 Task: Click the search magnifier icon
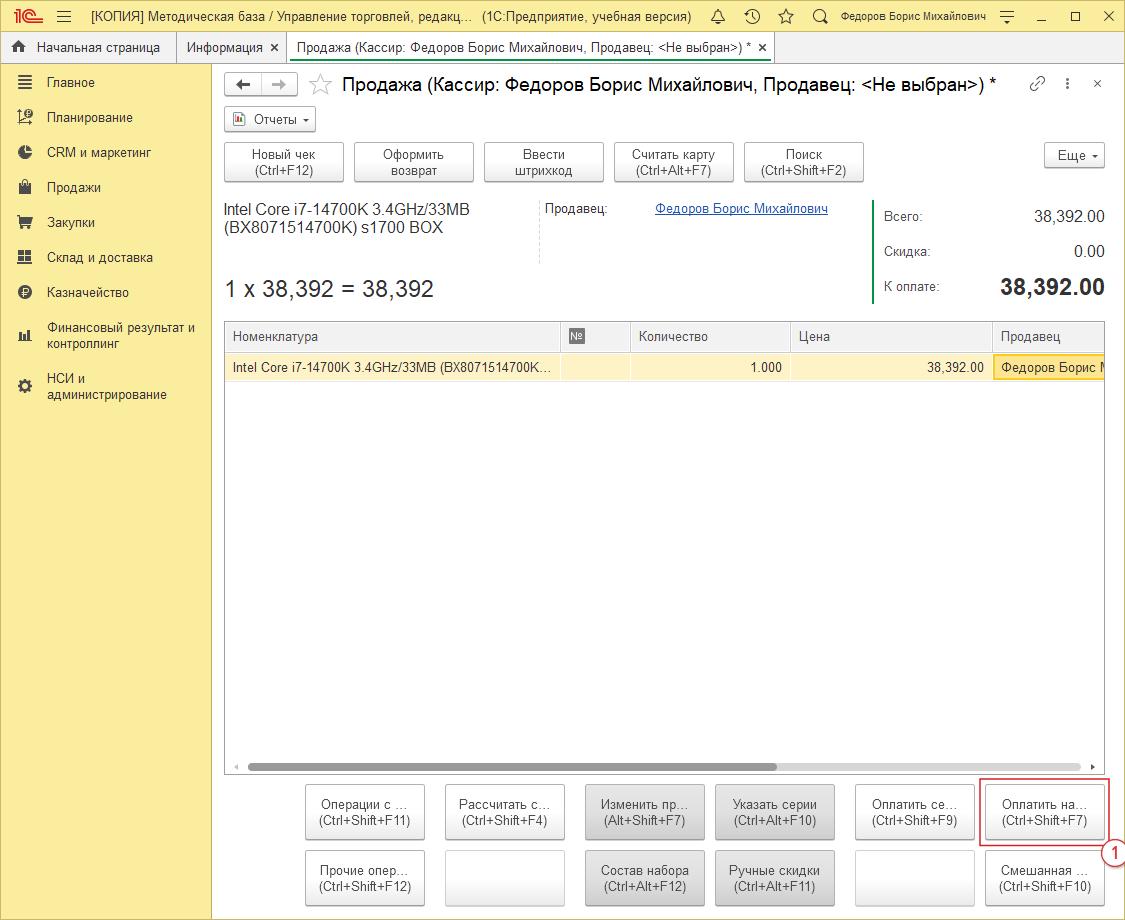pos(820,17)
